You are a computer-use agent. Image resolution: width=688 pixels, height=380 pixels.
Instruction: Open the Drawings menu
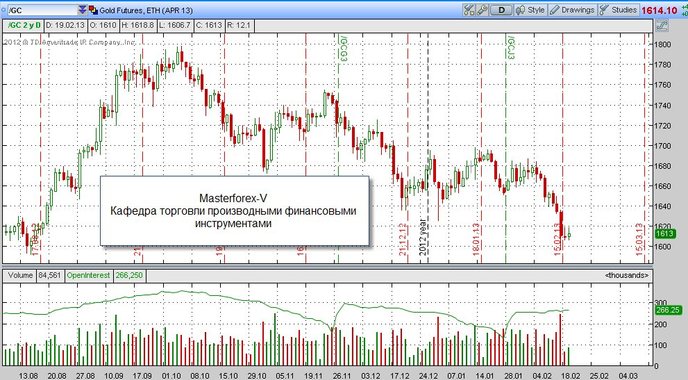[572, 10]
